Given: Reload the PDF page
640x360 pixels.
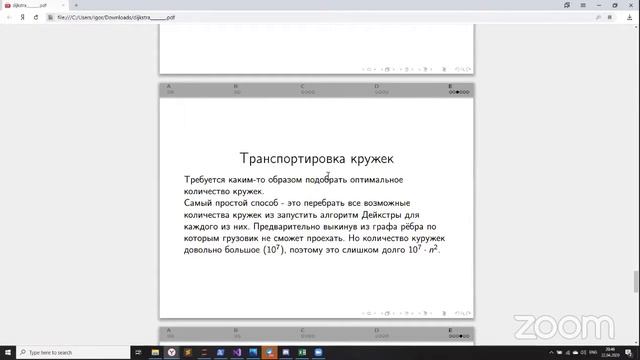Looking at the screenshot, I should click(36, 18).
